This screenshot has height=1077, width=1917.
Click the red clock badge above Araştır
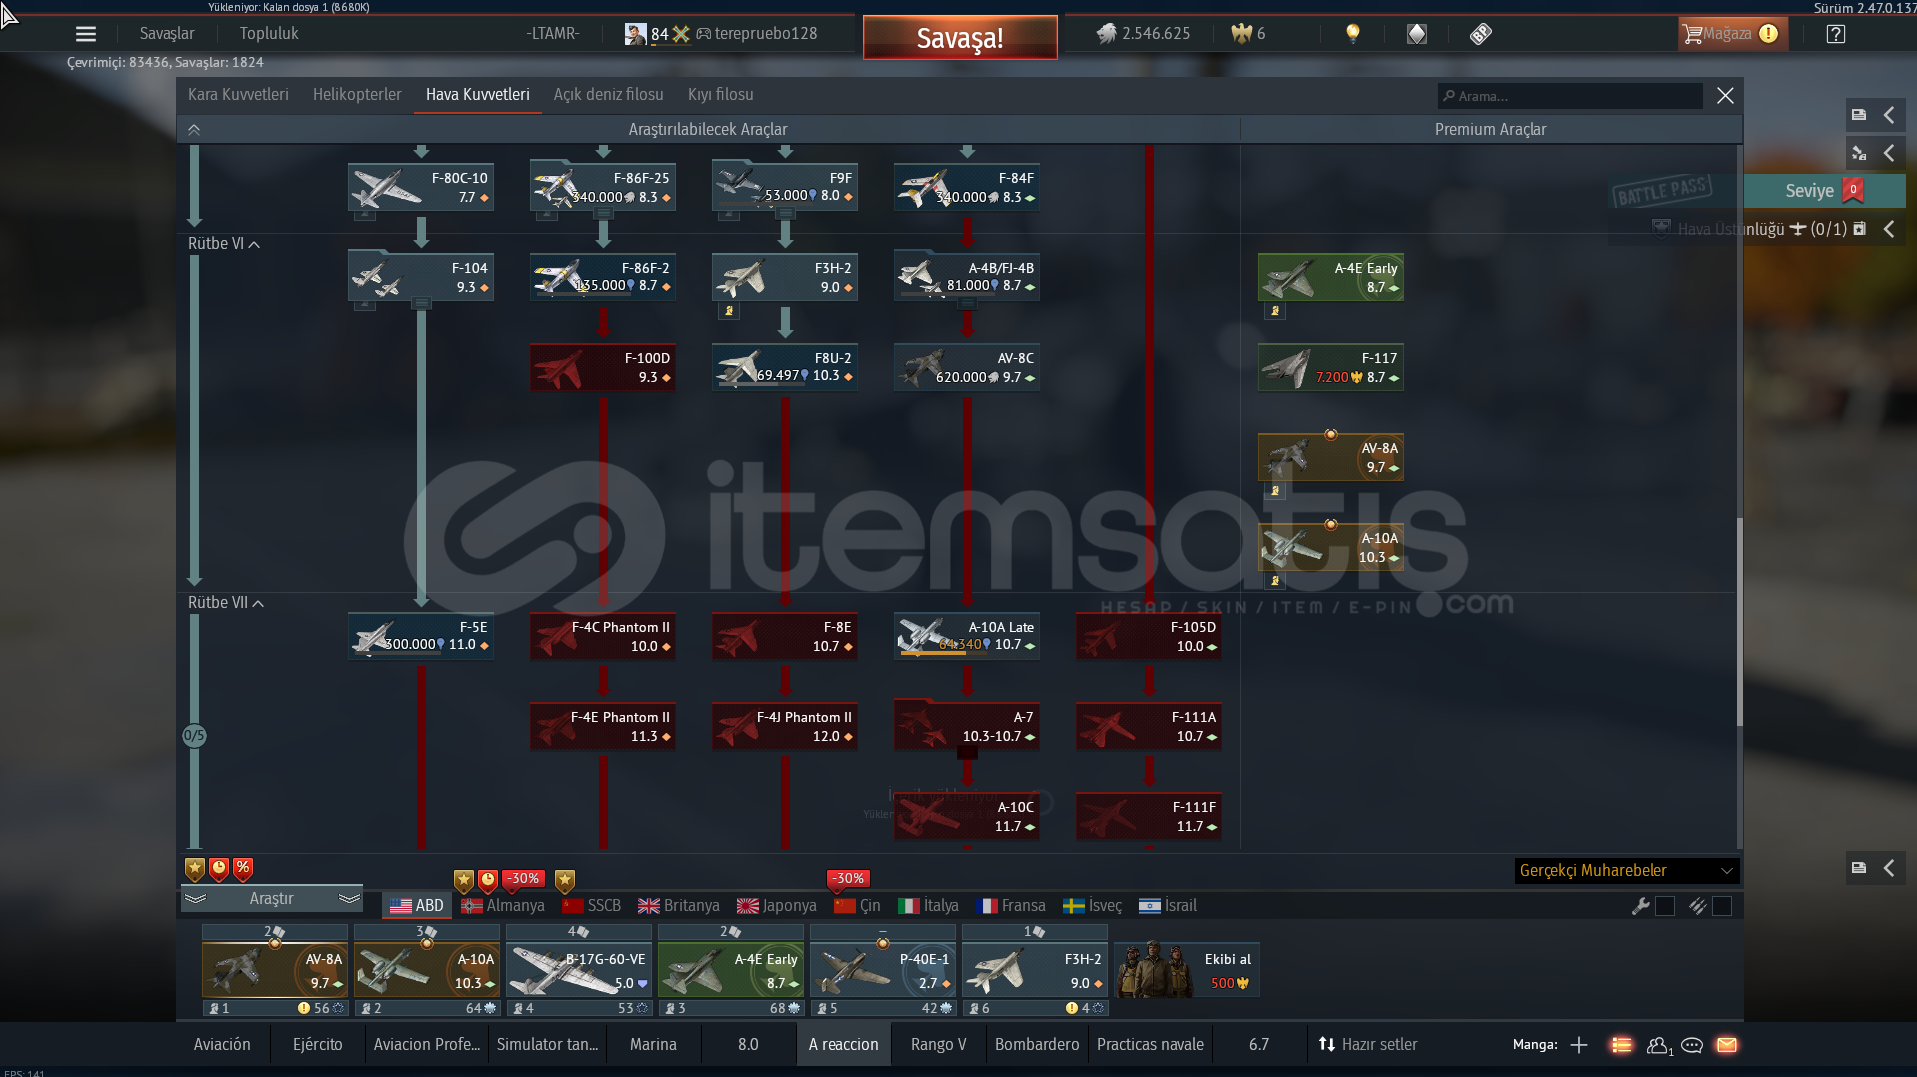[x=219, y=868]
